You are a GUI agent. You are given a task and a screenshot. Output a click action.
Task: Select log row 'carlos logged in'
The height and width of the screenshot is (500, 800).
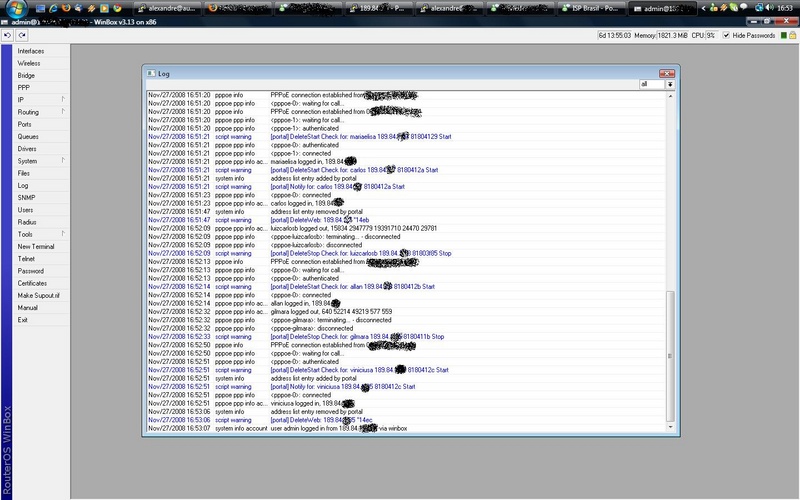pyautogui.click(x=406, y=203)
